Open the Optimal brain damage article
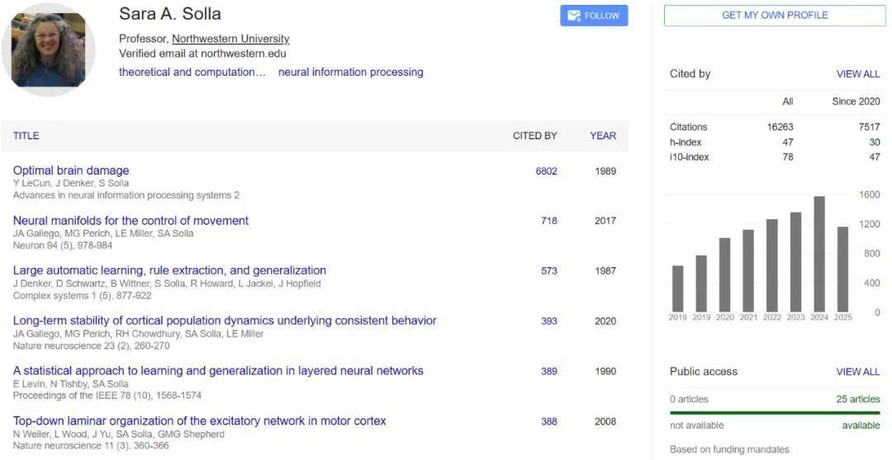892x460 pixels. point(71,170)
